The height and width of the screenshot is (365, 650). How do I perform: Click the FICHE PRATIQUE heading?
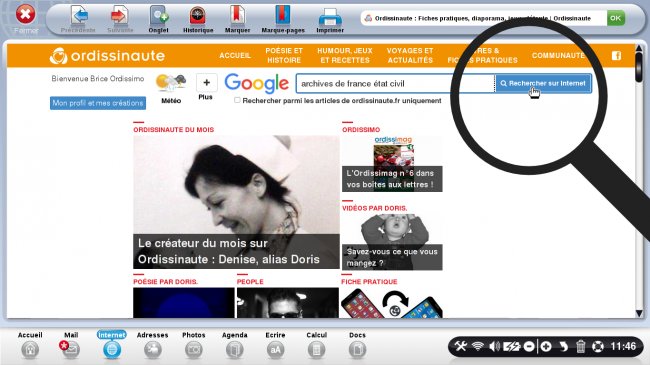[x=369, y=282]
